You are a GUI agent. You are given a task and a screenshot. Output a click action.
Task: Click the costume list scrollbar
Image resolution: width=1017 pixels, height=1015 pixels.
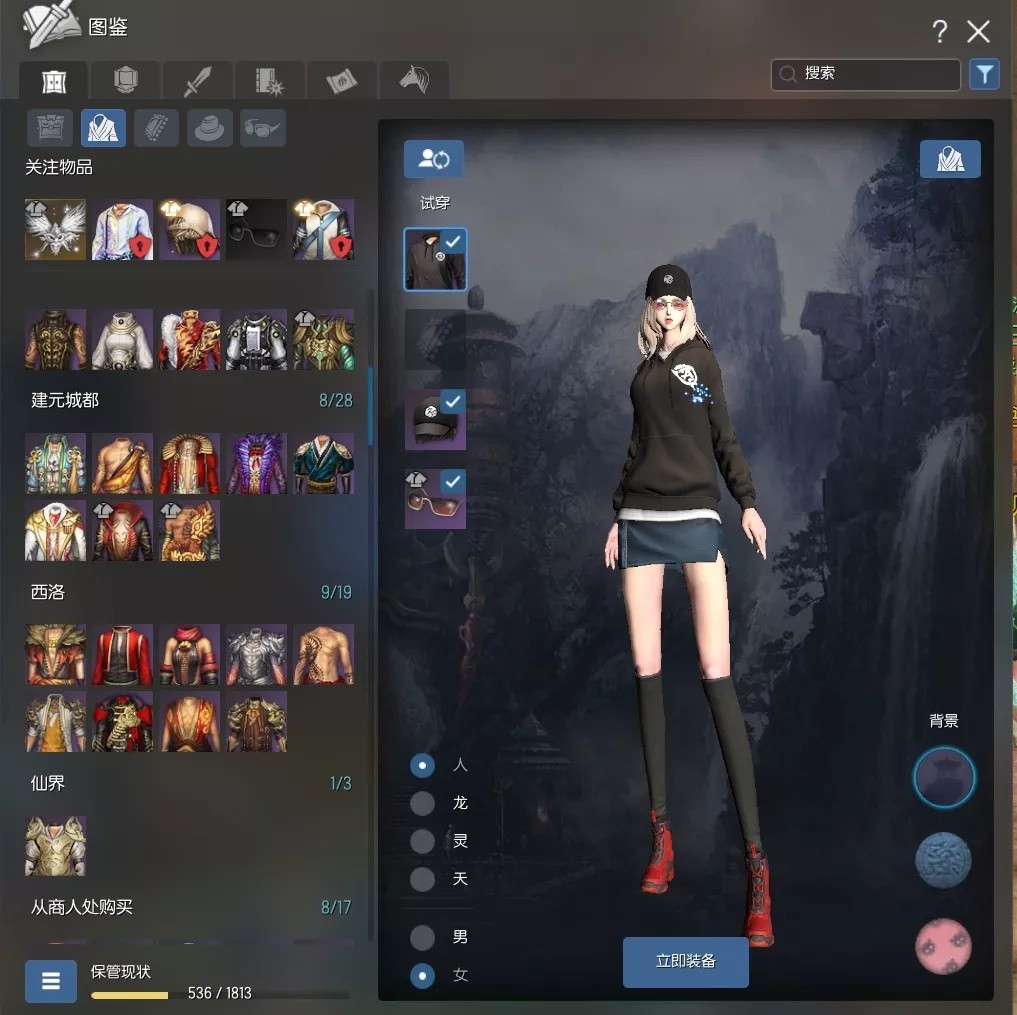point(370,406)
